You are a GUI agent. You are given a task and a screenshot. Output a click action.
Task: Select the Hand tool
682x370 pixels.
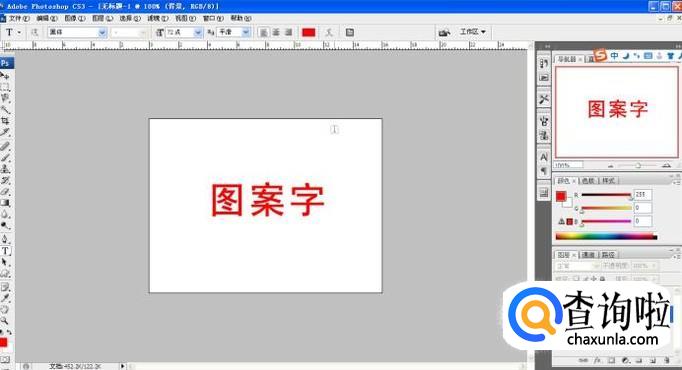[x=5, y=310]
